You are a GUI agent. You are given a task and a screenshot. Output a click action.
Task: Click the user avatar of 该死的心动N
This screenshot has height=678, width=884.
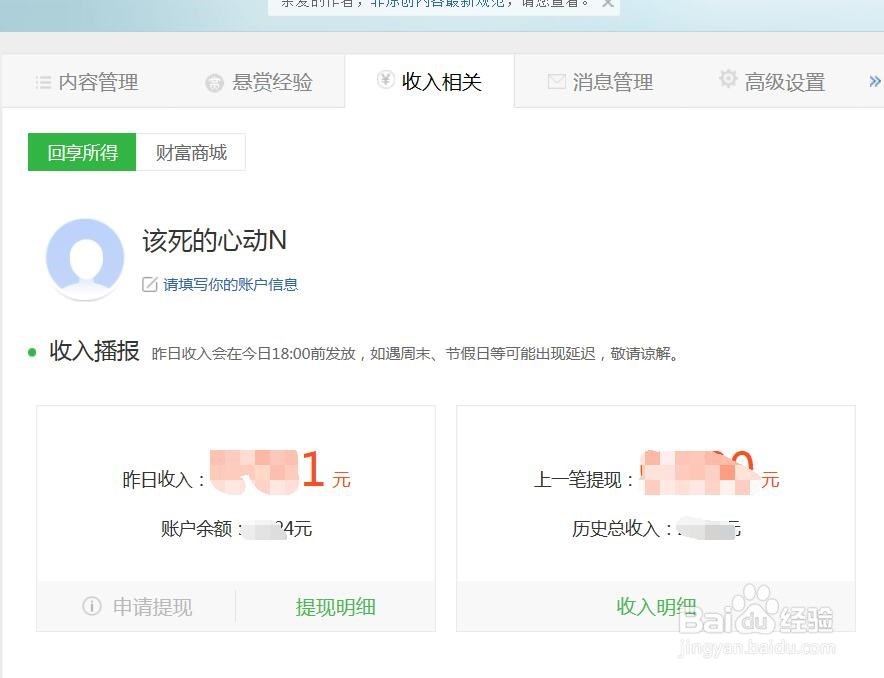[85, 258]
